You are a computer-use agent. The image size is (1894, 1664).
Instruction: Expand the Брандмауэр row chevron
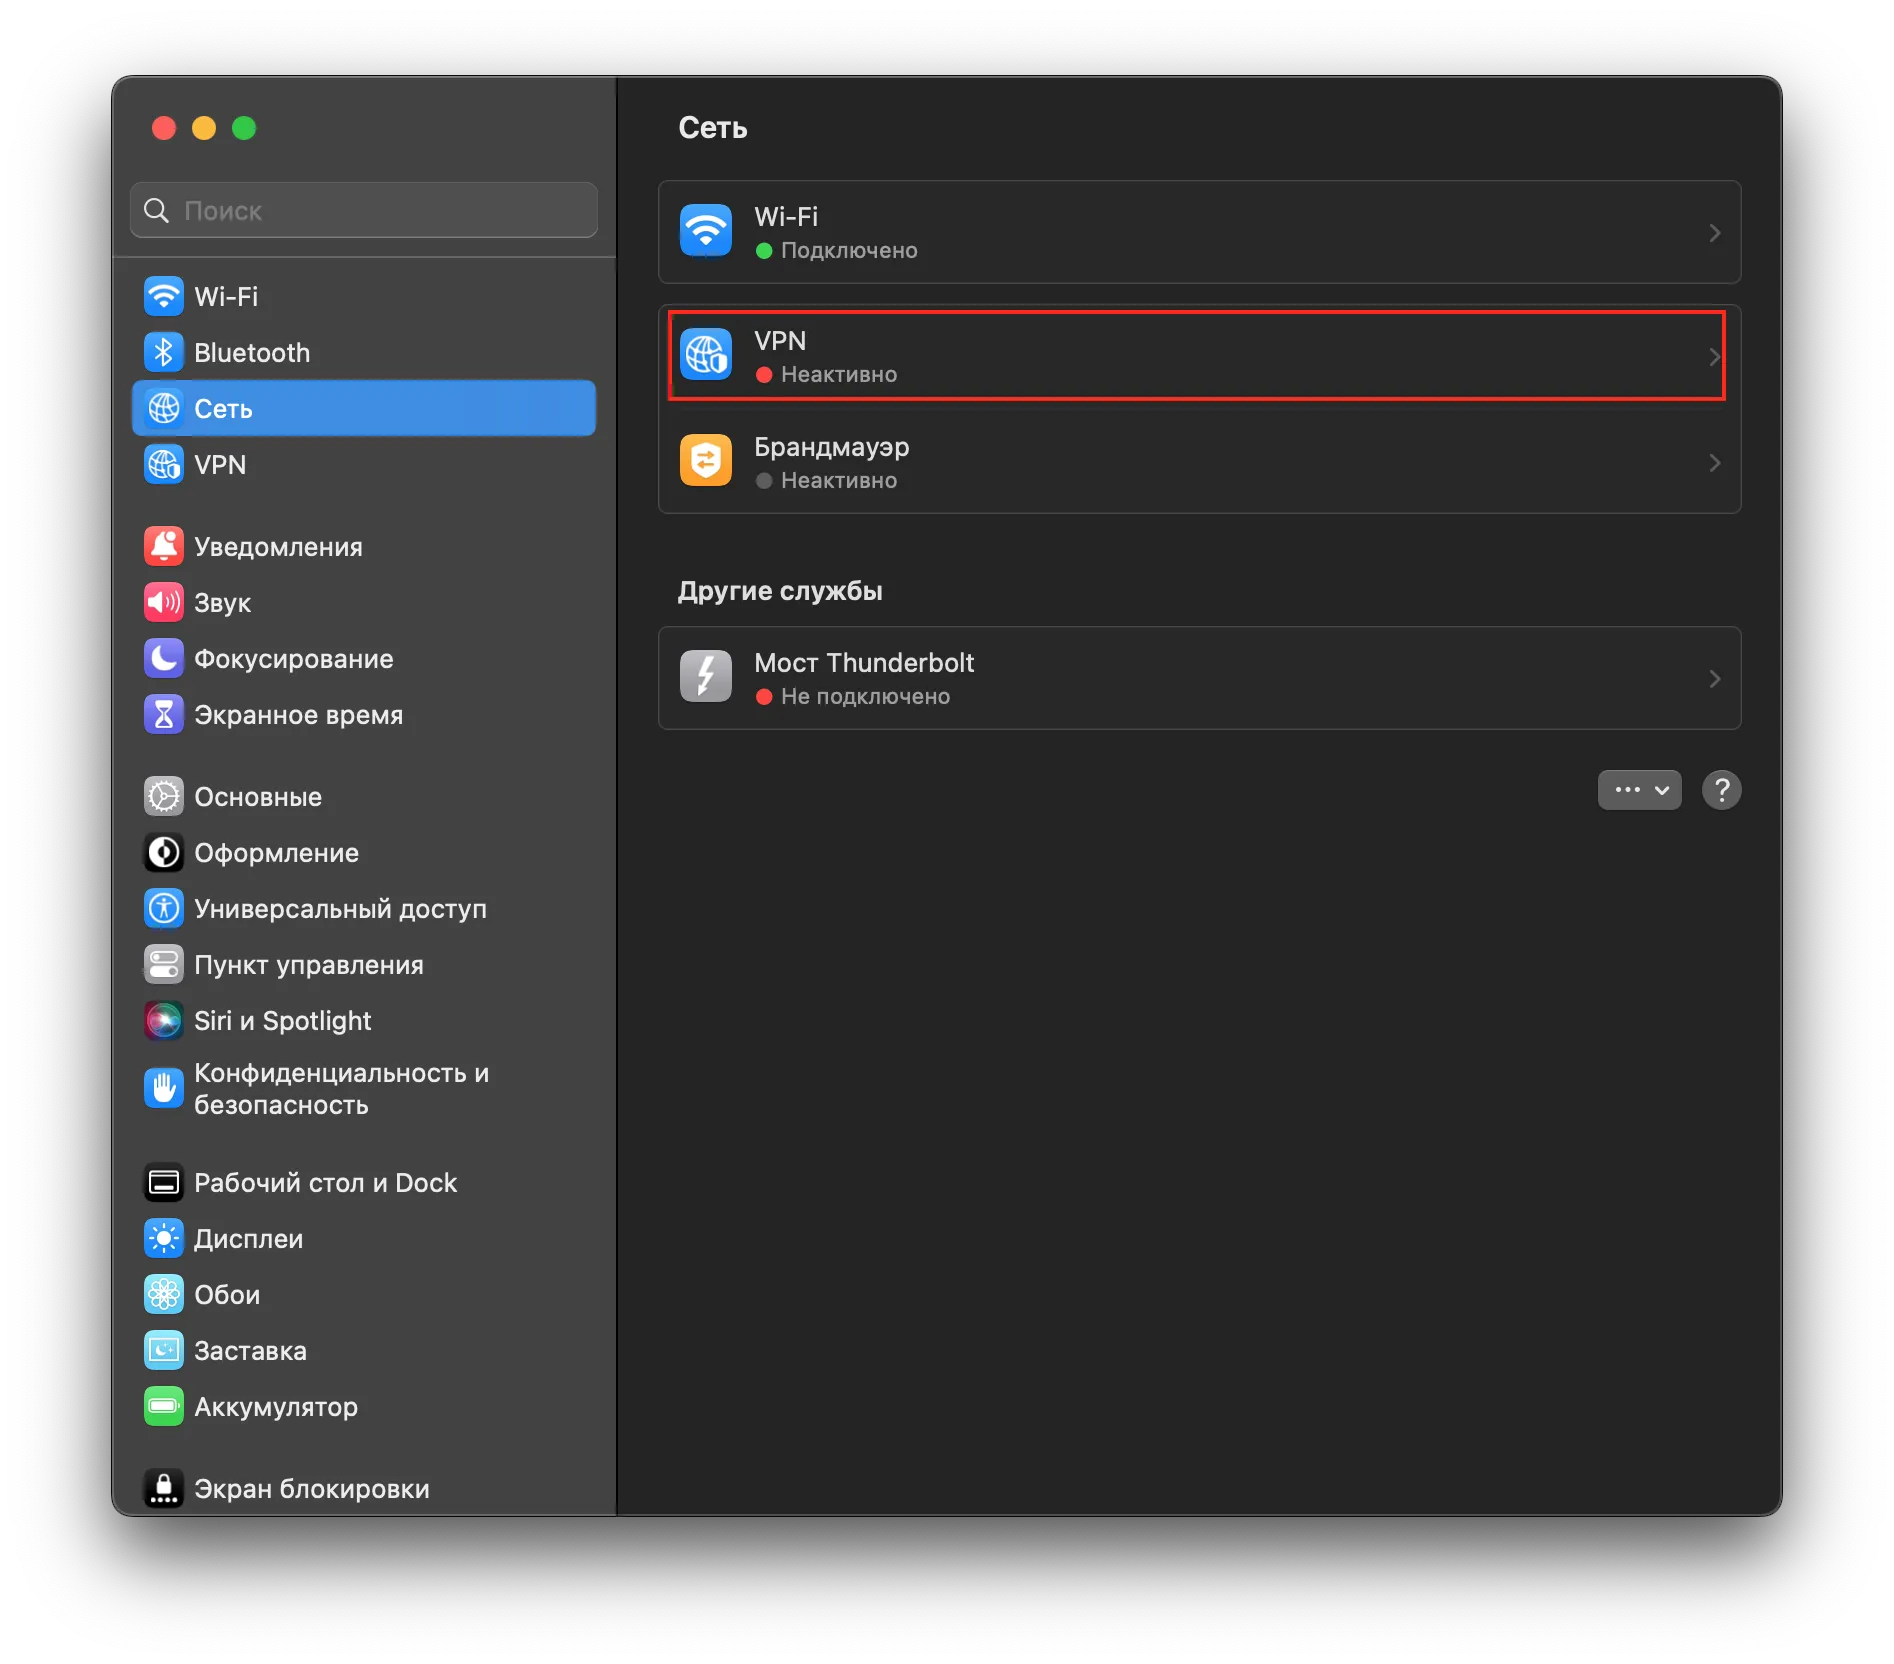[x=1714, y=463]
